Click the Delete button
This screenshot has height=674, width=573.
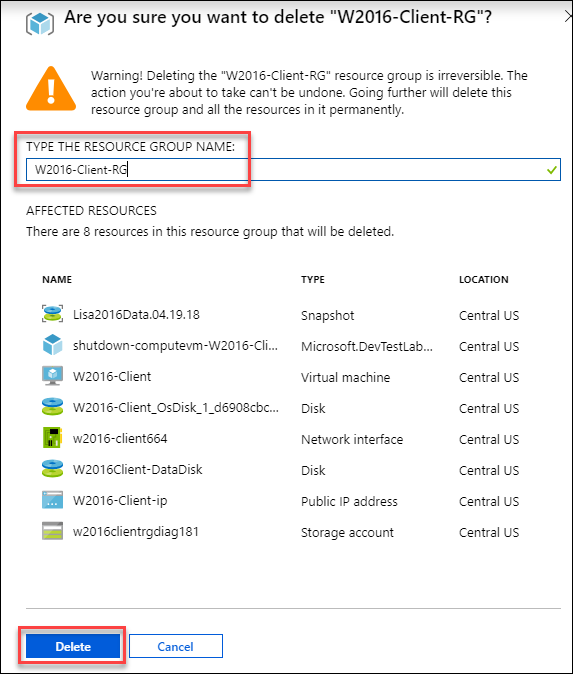(73, 646)
